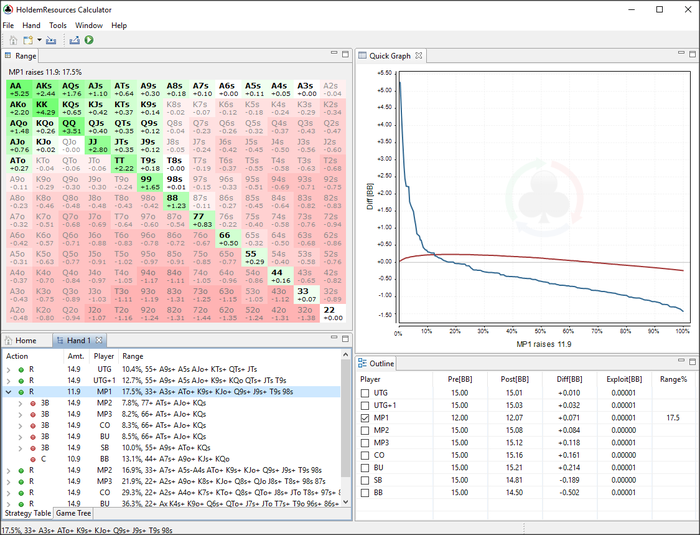Select the 72o cell in range grid
The height and width of the screenshot is (535, 700).
(x=200, y=313)
